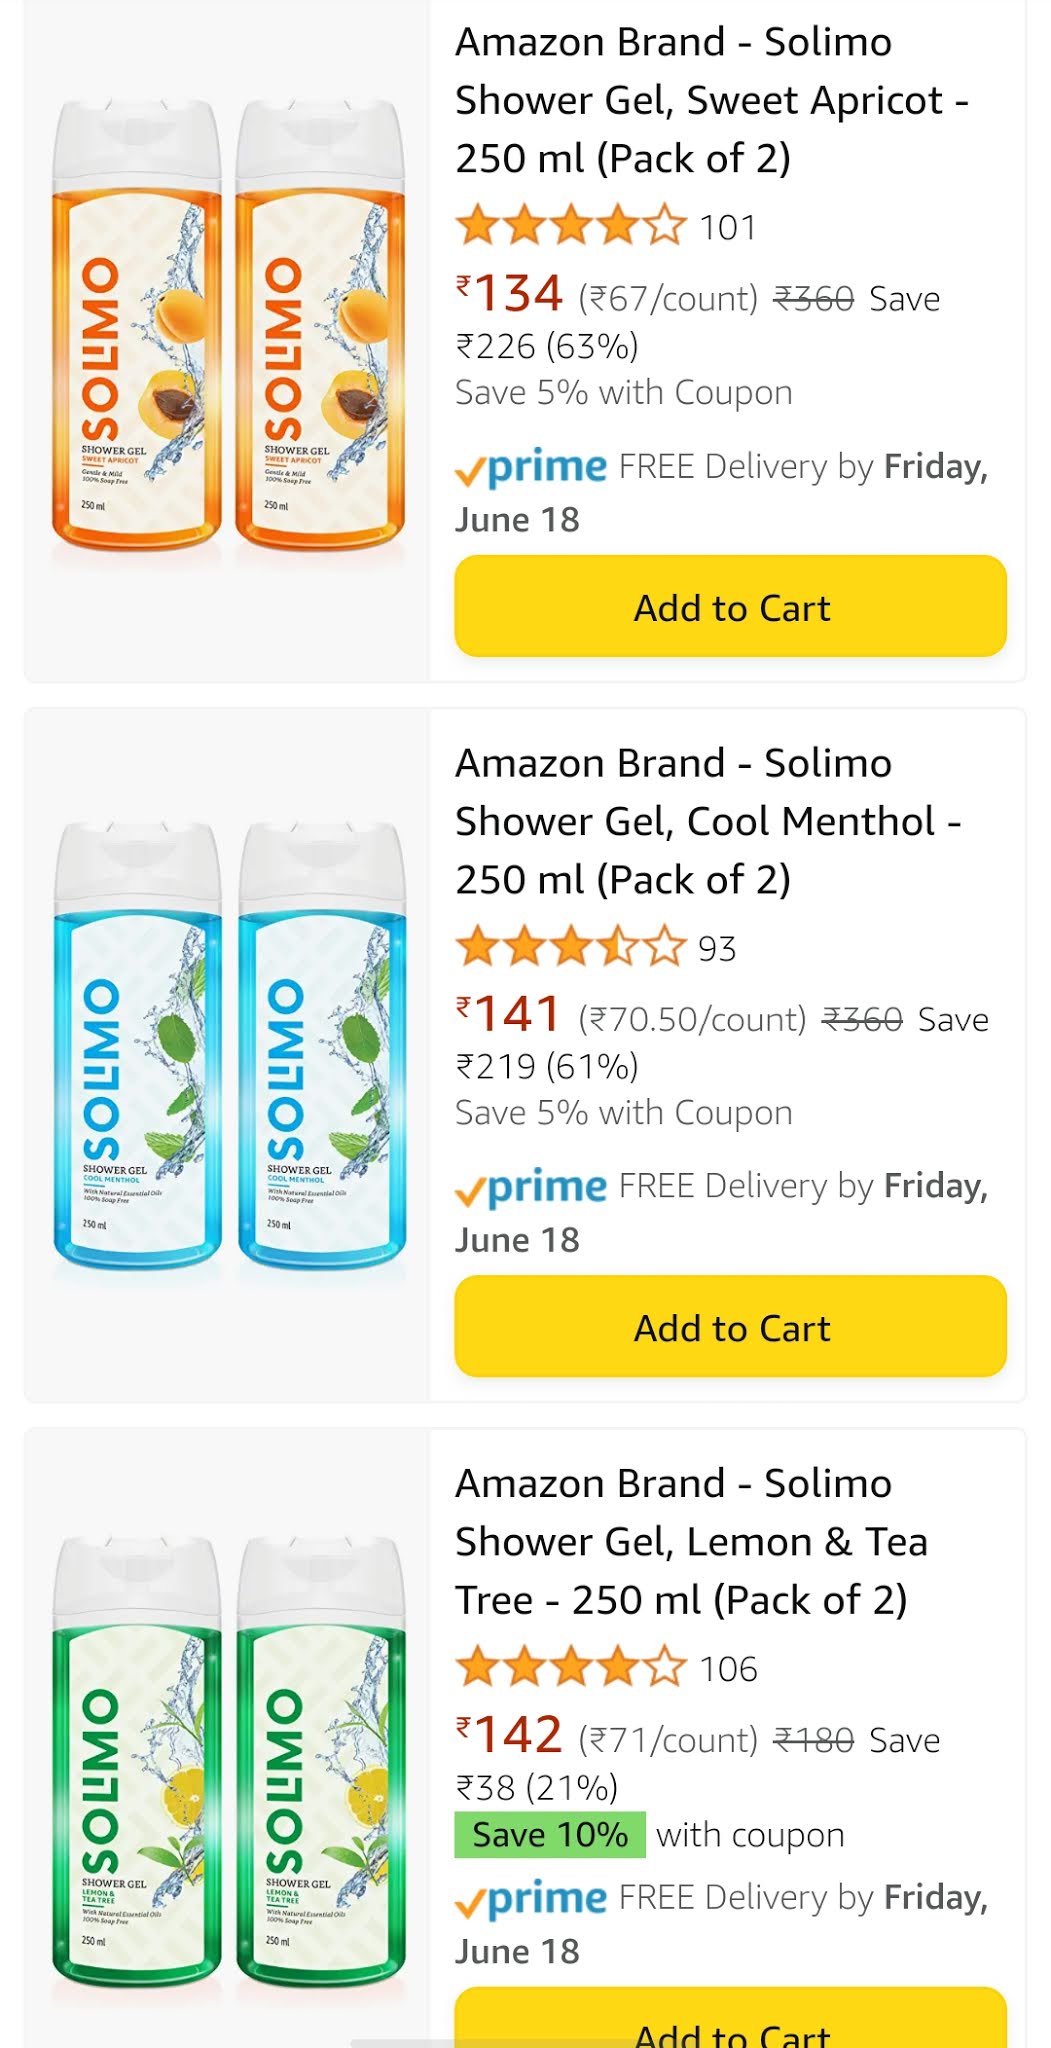This screenshot has width=1051, height=2048.
Task: Open the 106 reviews count
Action: 728,1669
